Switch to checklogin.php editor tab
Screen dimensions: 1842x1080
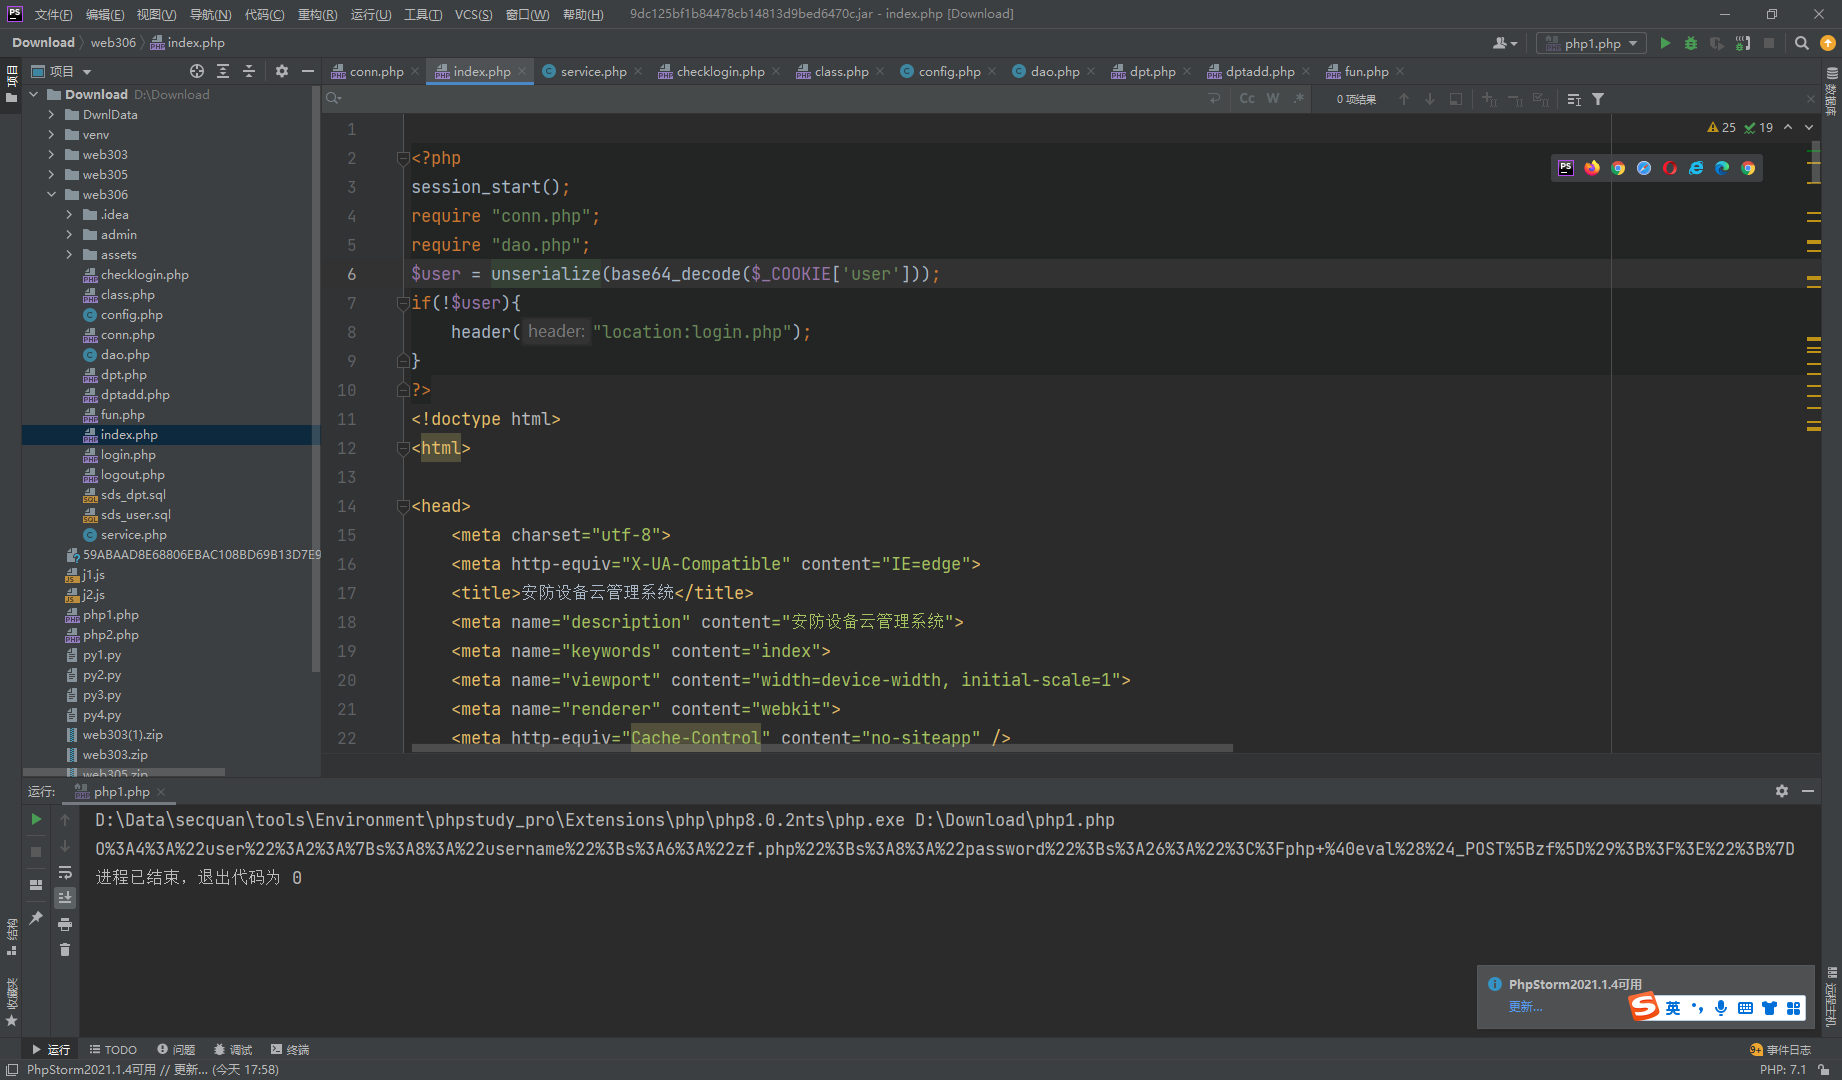click(x=720, y=71)
